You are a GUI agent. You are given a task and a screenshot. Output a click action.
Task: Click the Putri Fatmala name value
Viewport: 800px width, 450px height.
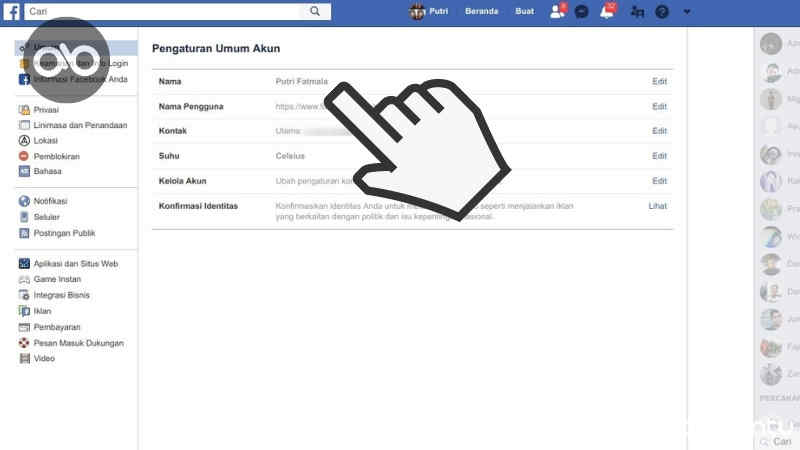pos(302,81)
